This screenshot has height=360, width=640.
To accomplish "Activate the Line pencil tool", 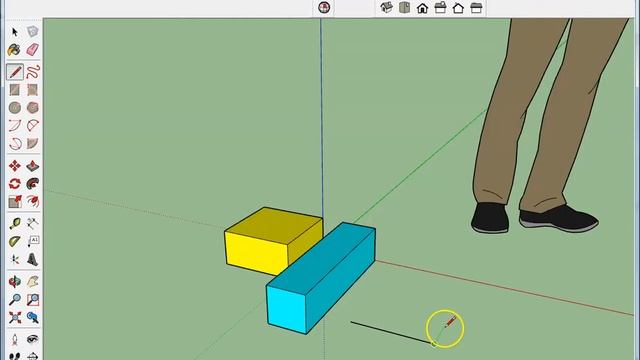I will (x=15, y=72).
